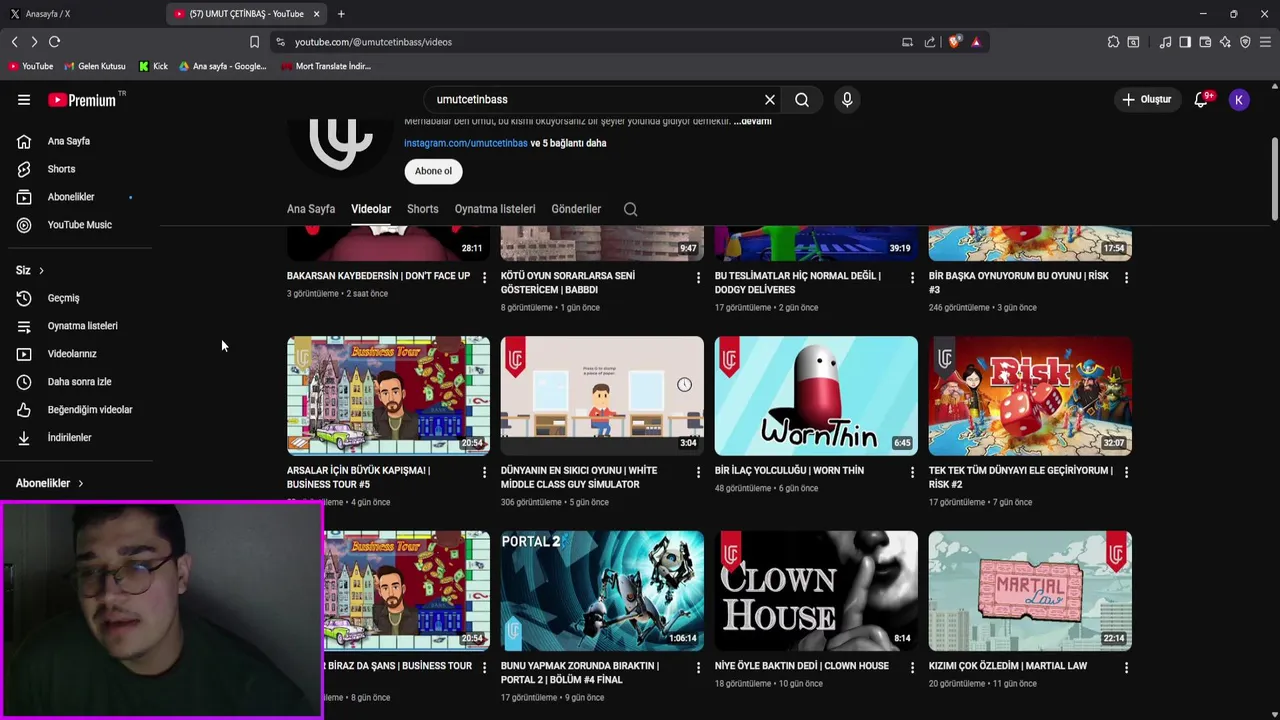Click the Brave Shields lion icon
Screen dimensions: 1280x720
955,42
